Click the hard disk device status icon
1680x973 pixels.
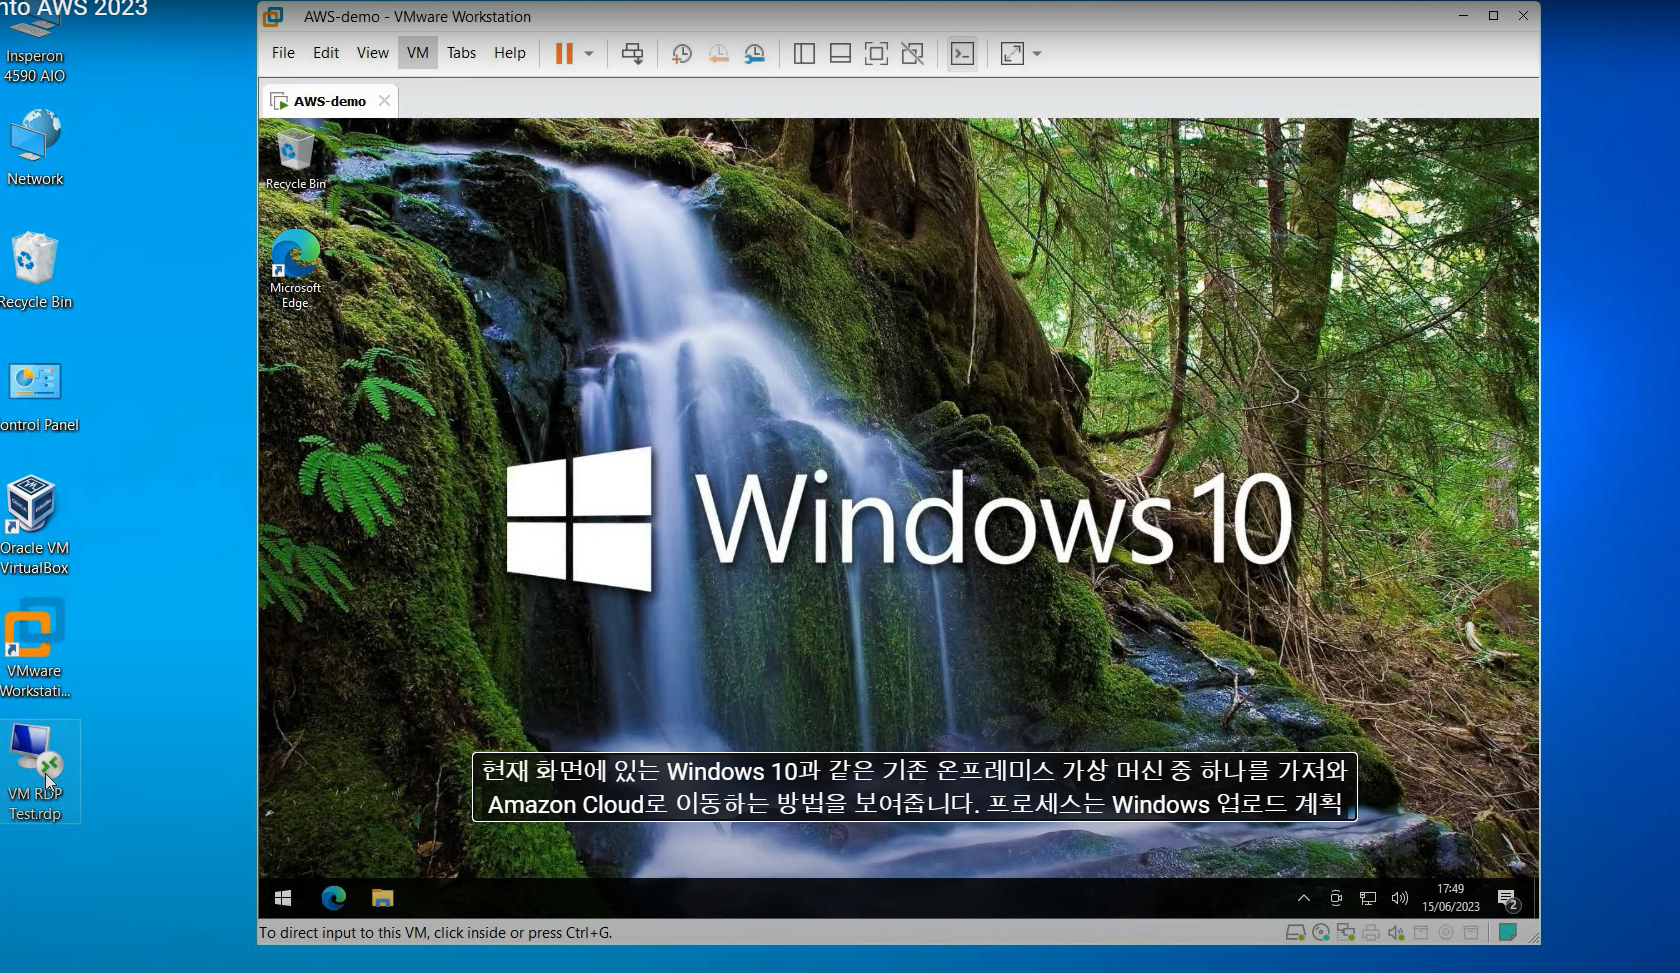[1295, 933]
